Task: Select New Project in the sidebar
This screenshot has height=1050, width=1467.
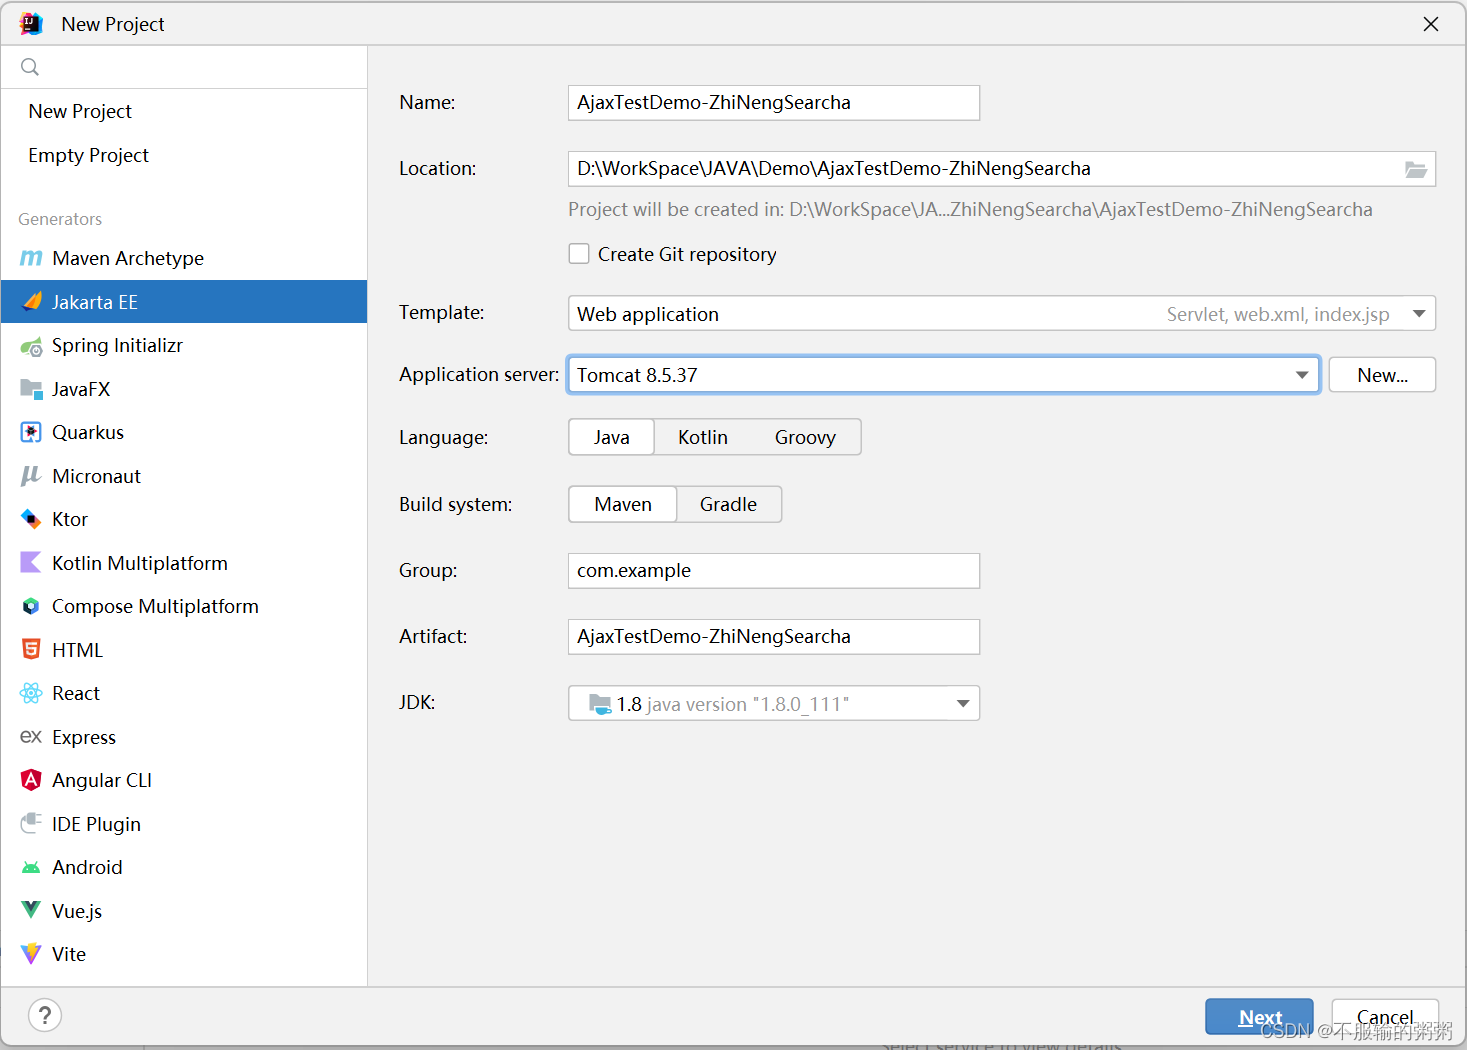Action: pos(184,111)
